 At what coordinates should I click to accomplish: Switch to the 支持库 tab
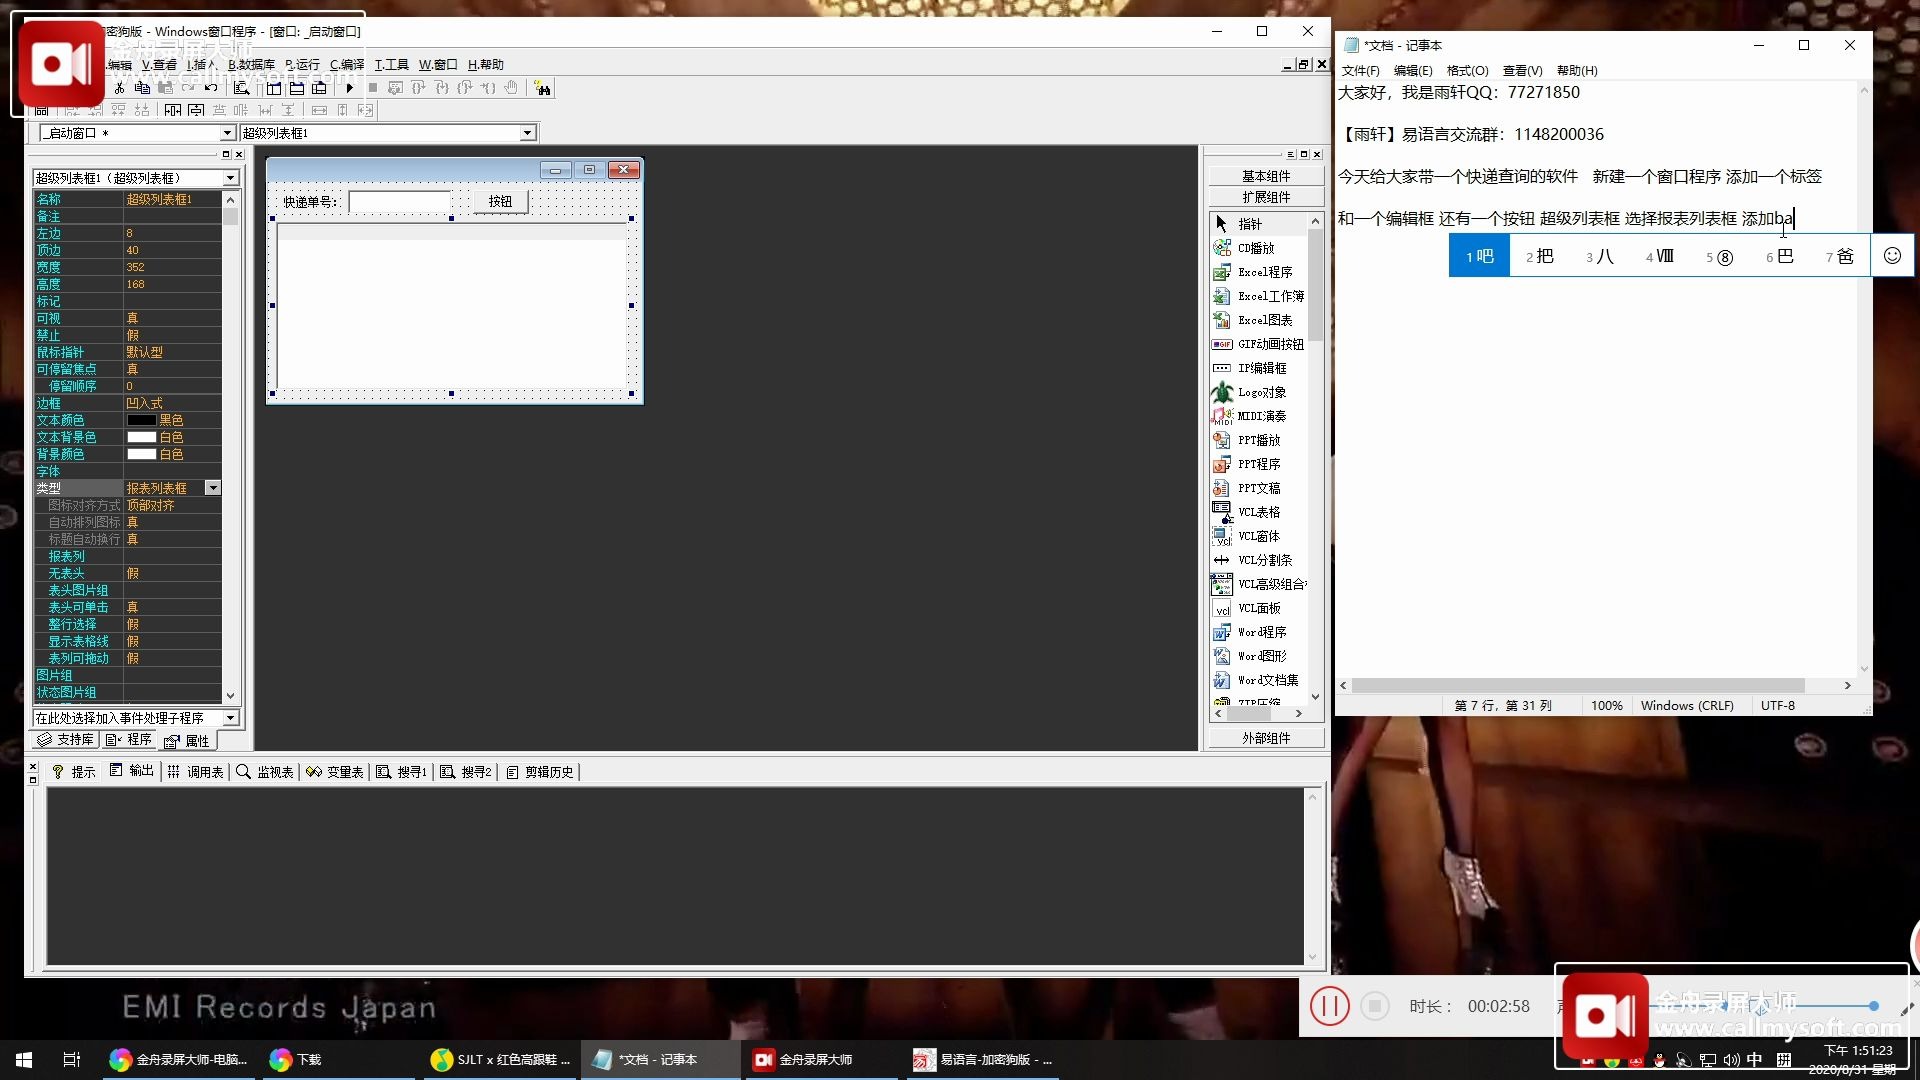(x=66, y=740)
